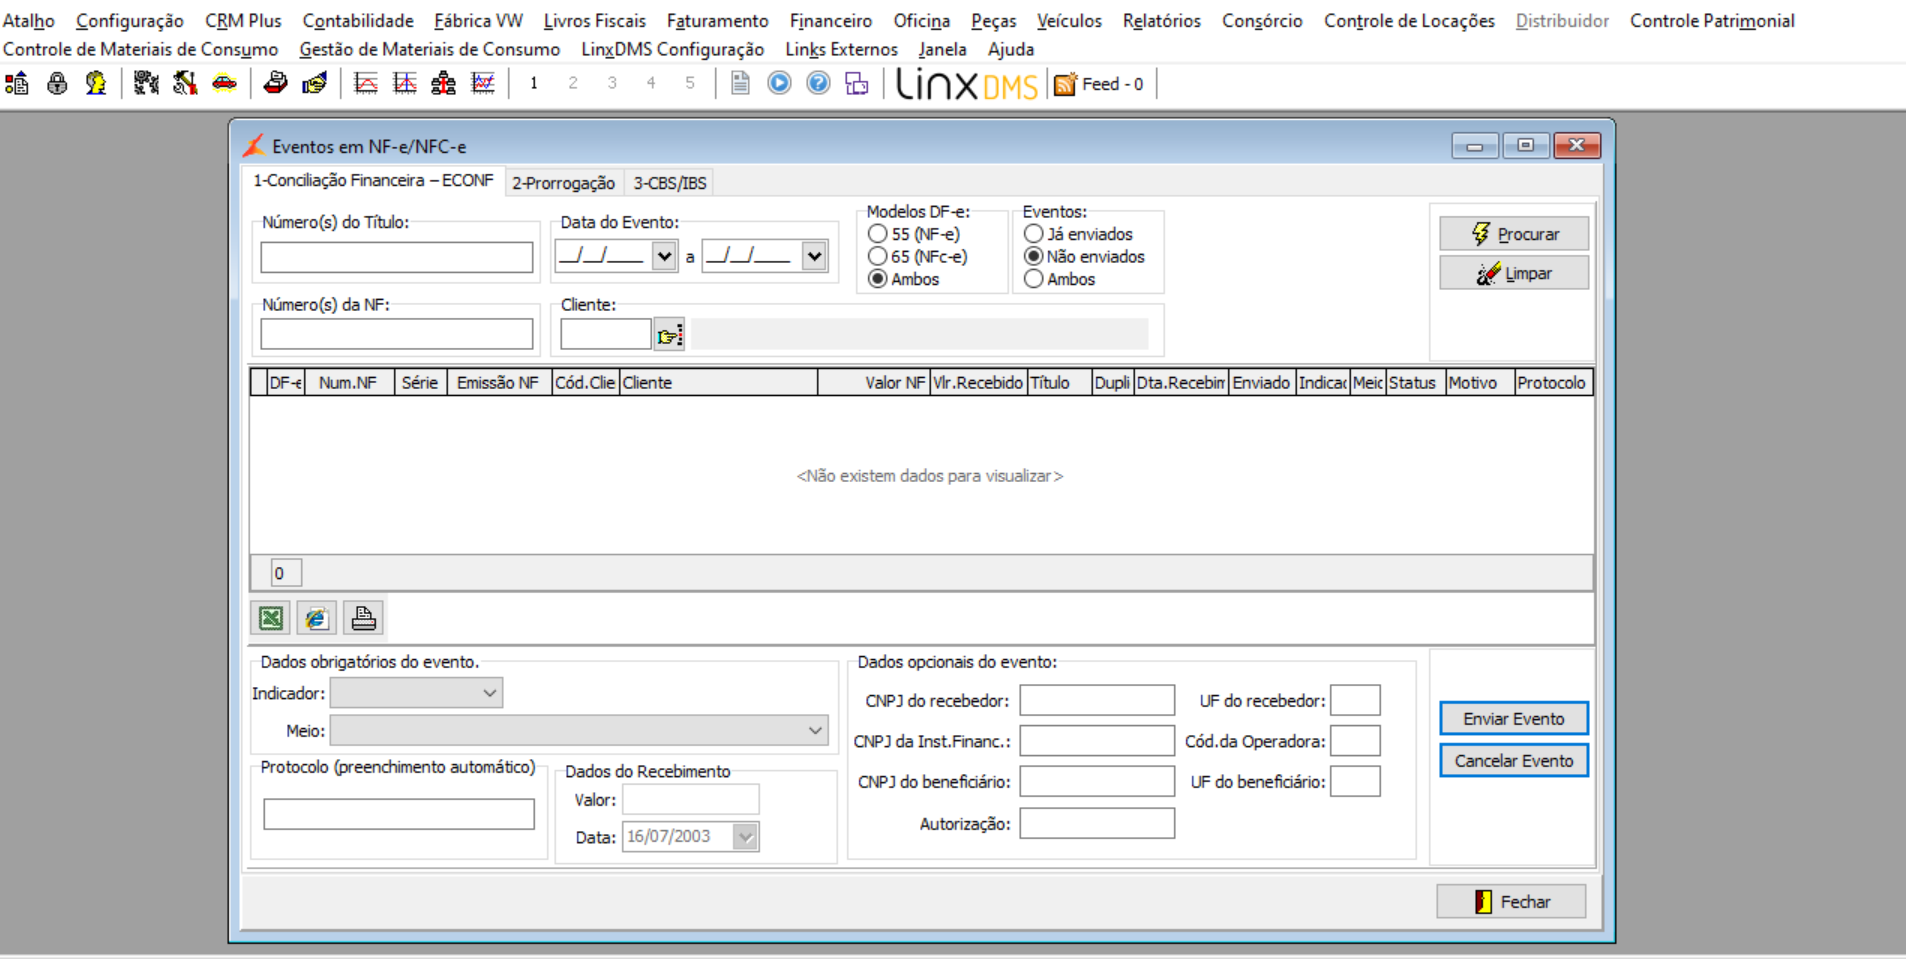Open the start event date picker
1906x959 pixels.
664,257
